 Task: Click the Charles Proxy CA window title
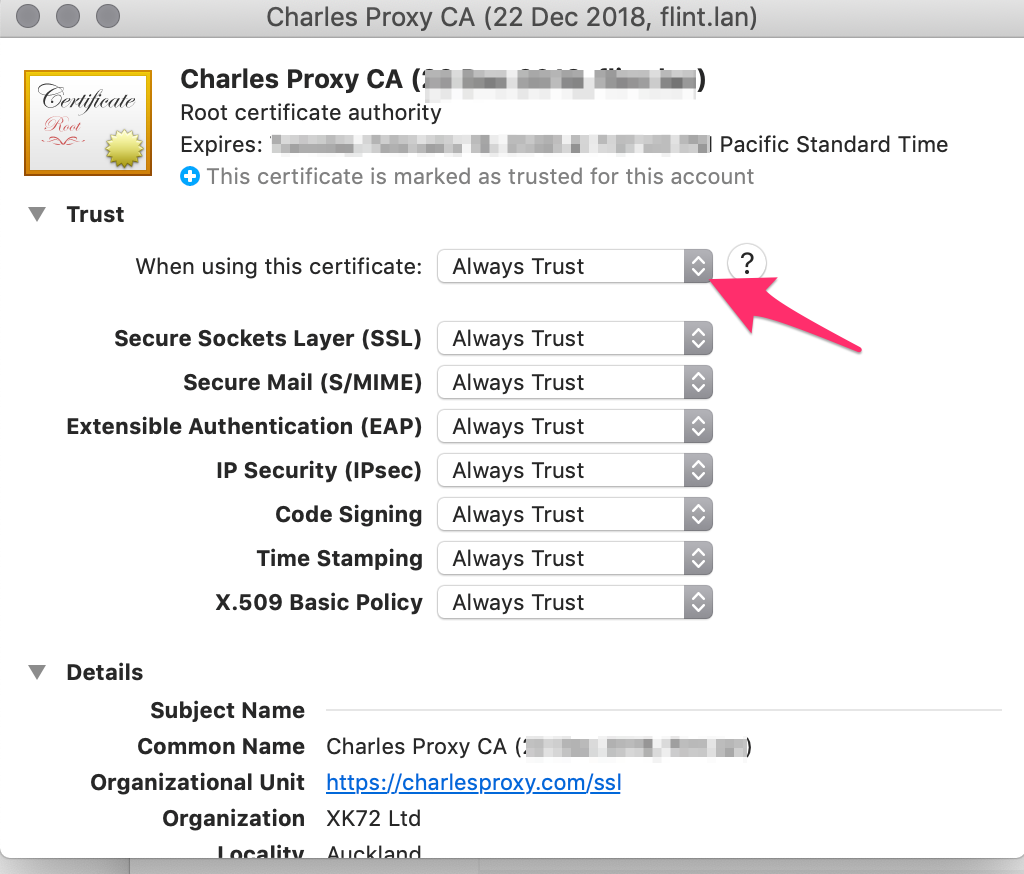tap(512, 17)
